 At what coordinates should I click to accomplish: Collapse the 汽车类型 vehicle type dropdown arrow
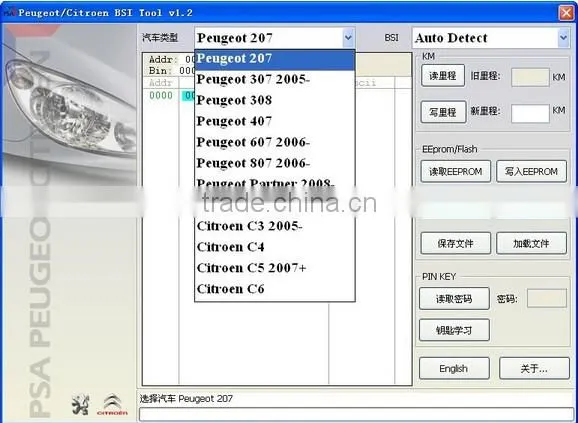pos(348,38)
